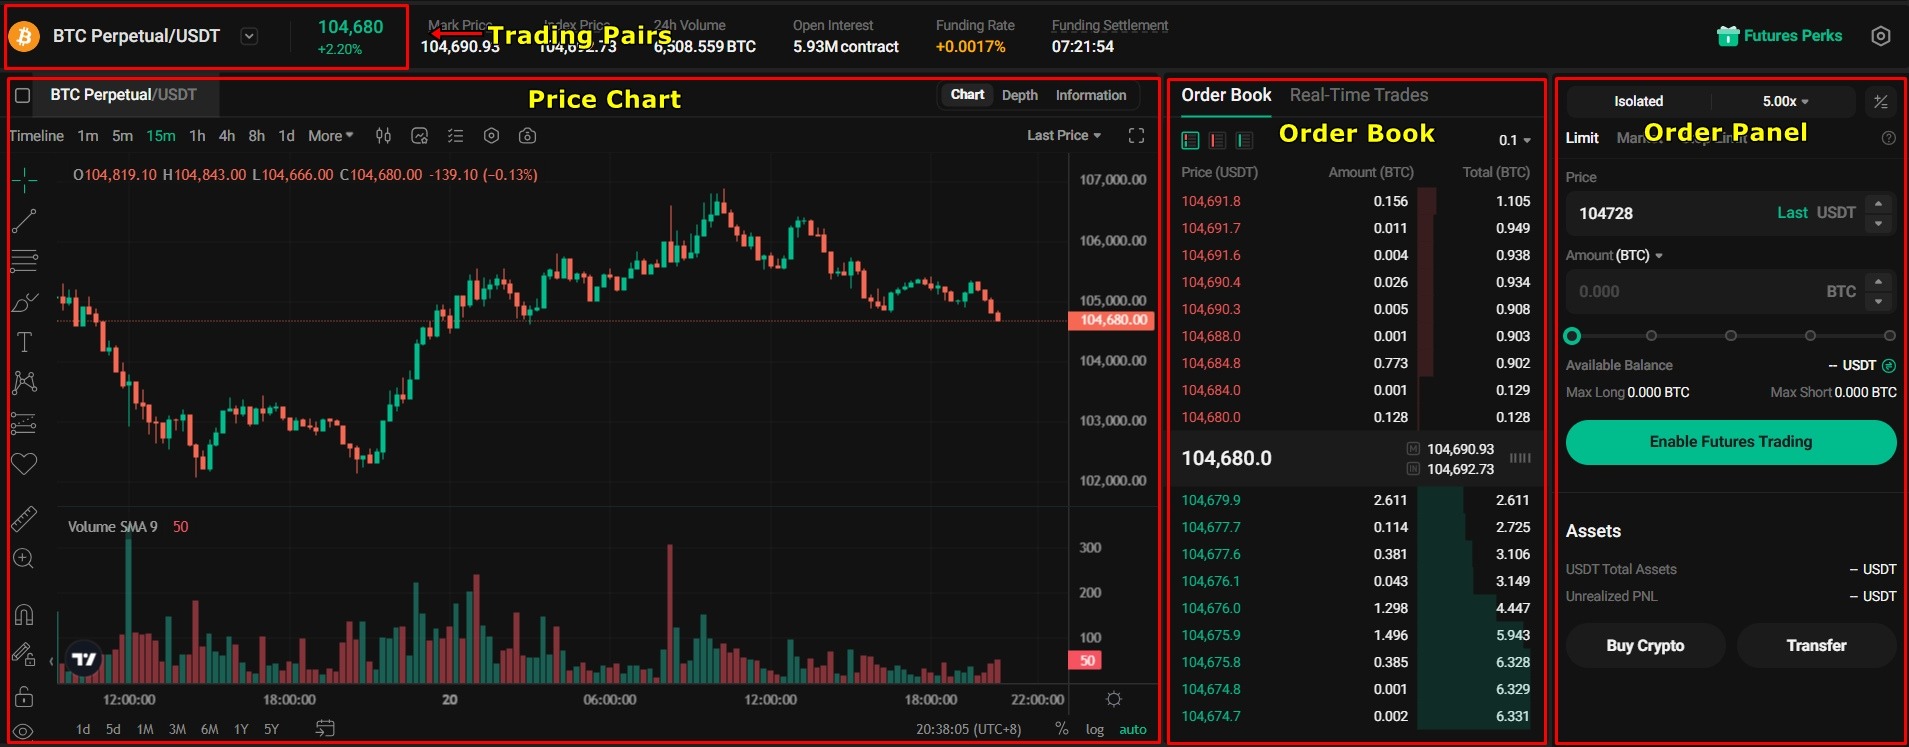Viewport: 1909px width, 747px height.
Task: Toggle hide all drawings eye icon
Action: pos(24,731)
